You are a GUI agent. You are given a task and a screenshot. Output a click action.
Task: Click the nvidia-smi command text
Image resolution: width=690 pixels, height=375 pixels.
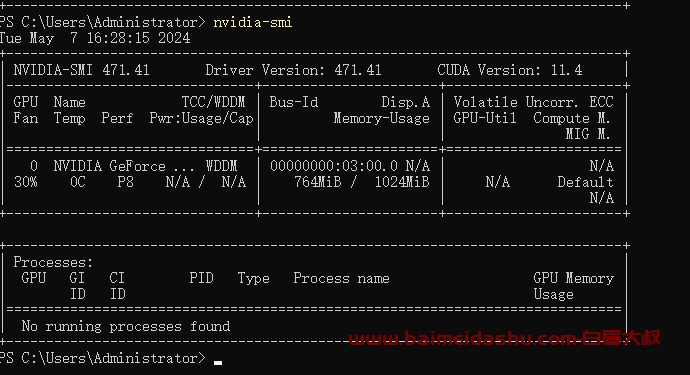pos(253,22)
